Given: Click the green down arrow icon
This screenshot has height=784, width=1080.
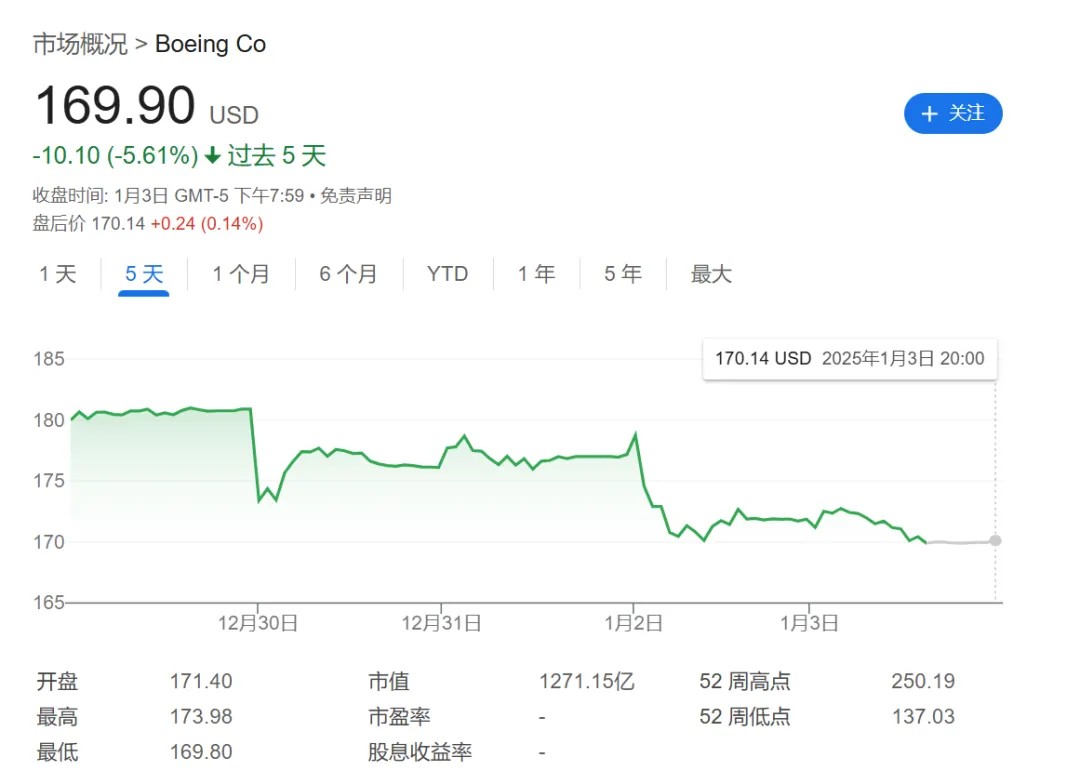Looking at the screenshot, I should pyautogui.click(x=212, y=157).
